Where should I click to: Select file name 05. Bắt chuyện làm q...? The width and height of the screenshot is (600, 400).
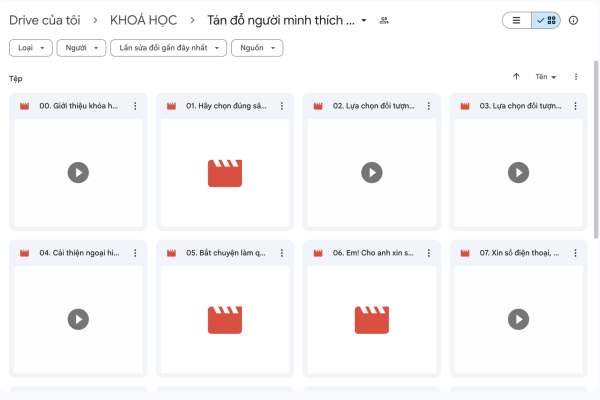(226, 253)
